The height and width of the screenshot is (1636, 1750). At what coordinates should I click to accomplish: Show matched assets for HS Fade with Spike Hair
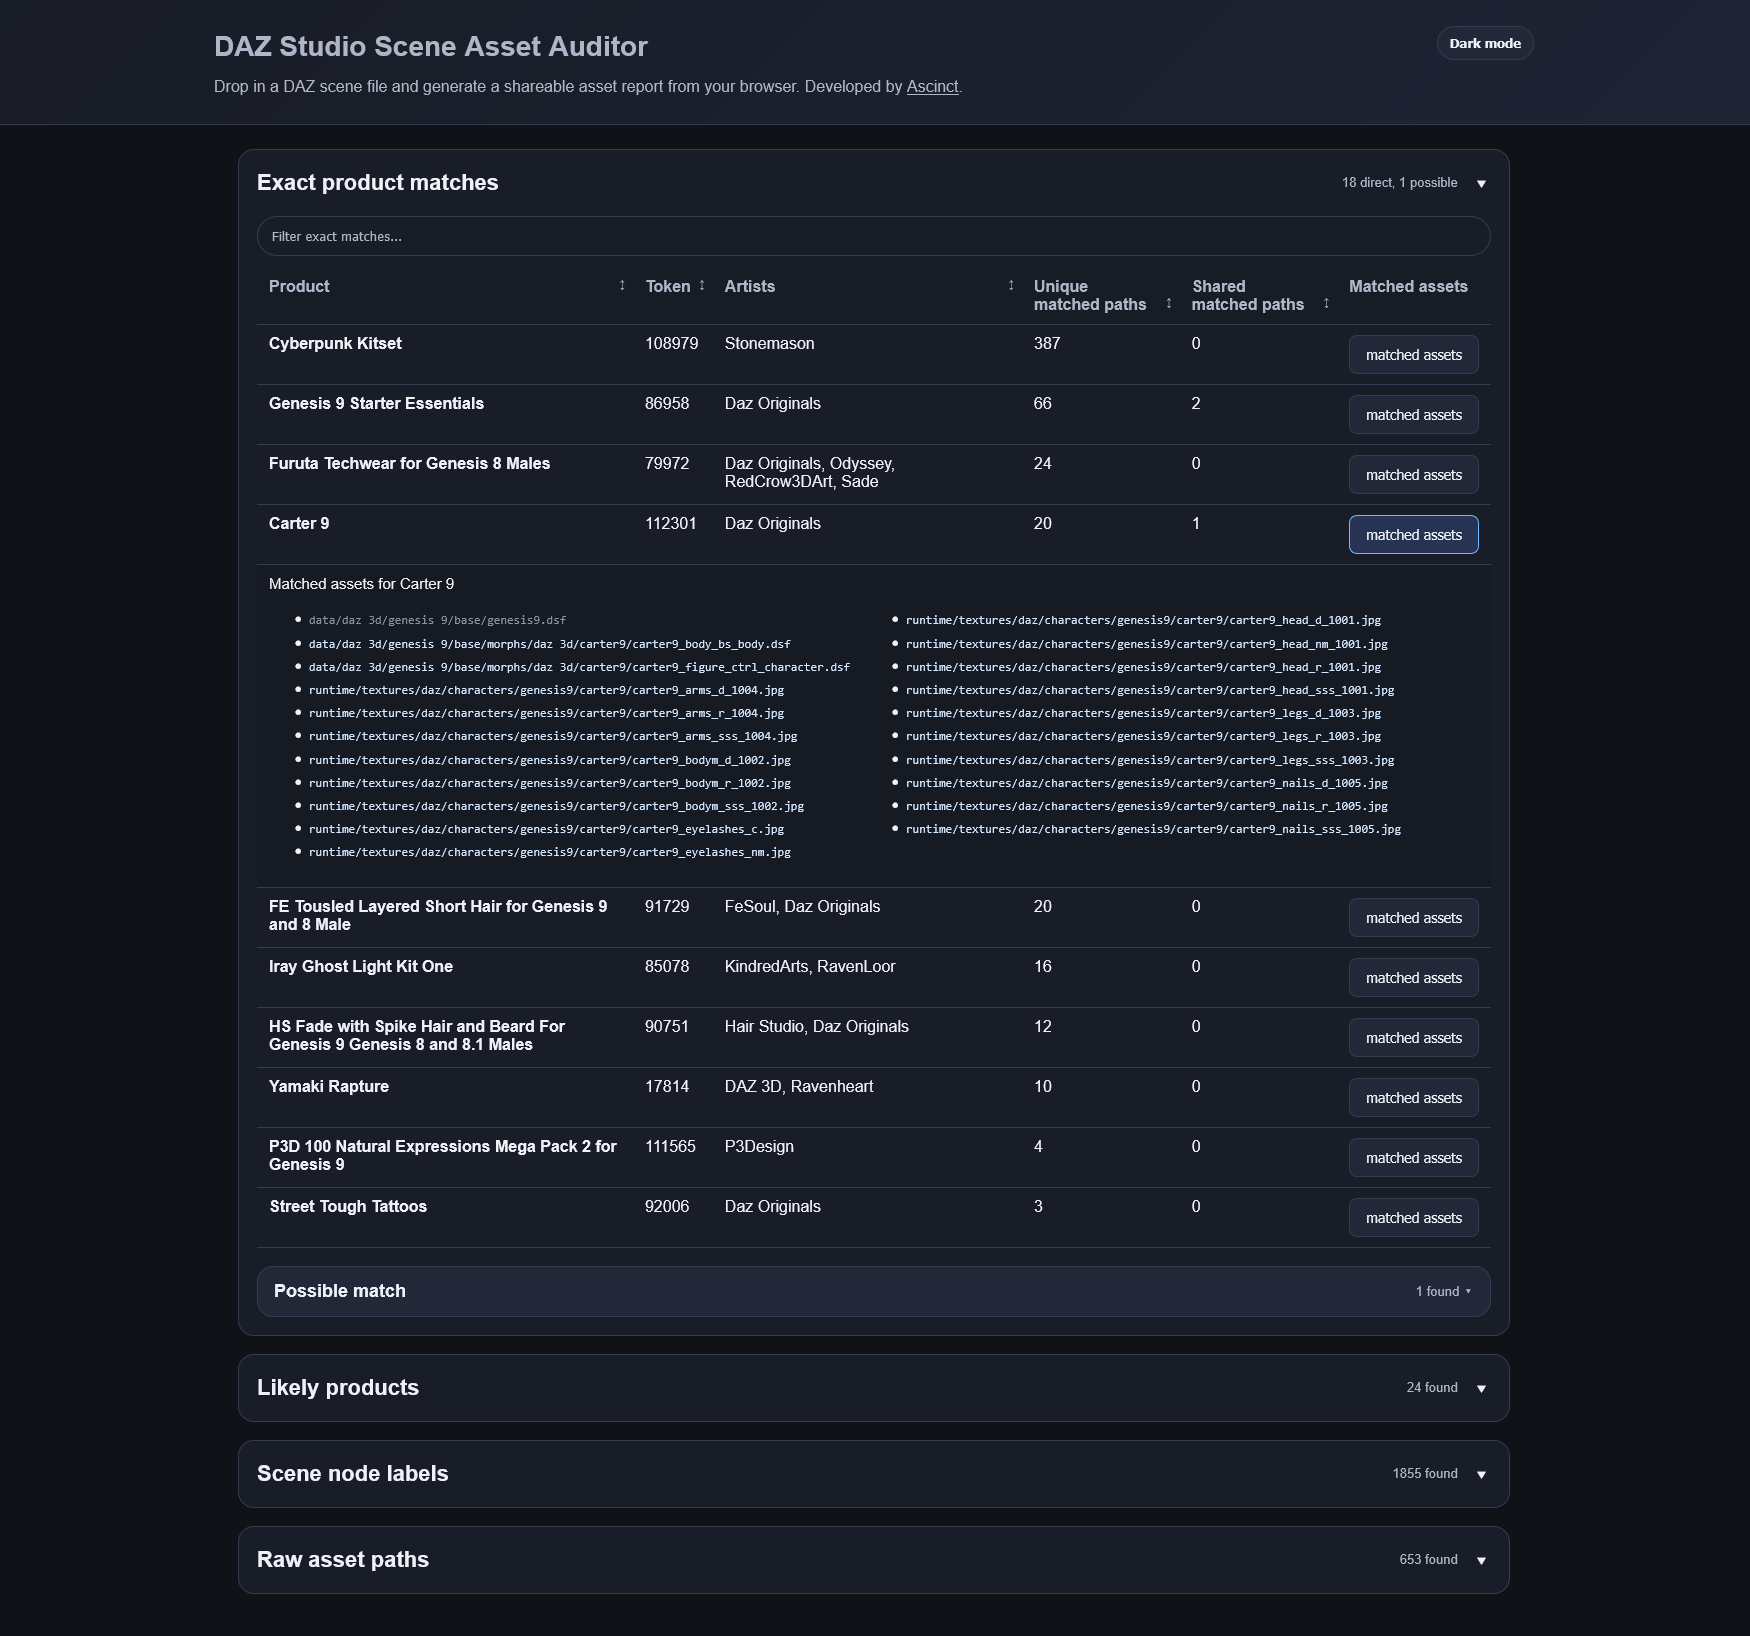[1413, 1038]
